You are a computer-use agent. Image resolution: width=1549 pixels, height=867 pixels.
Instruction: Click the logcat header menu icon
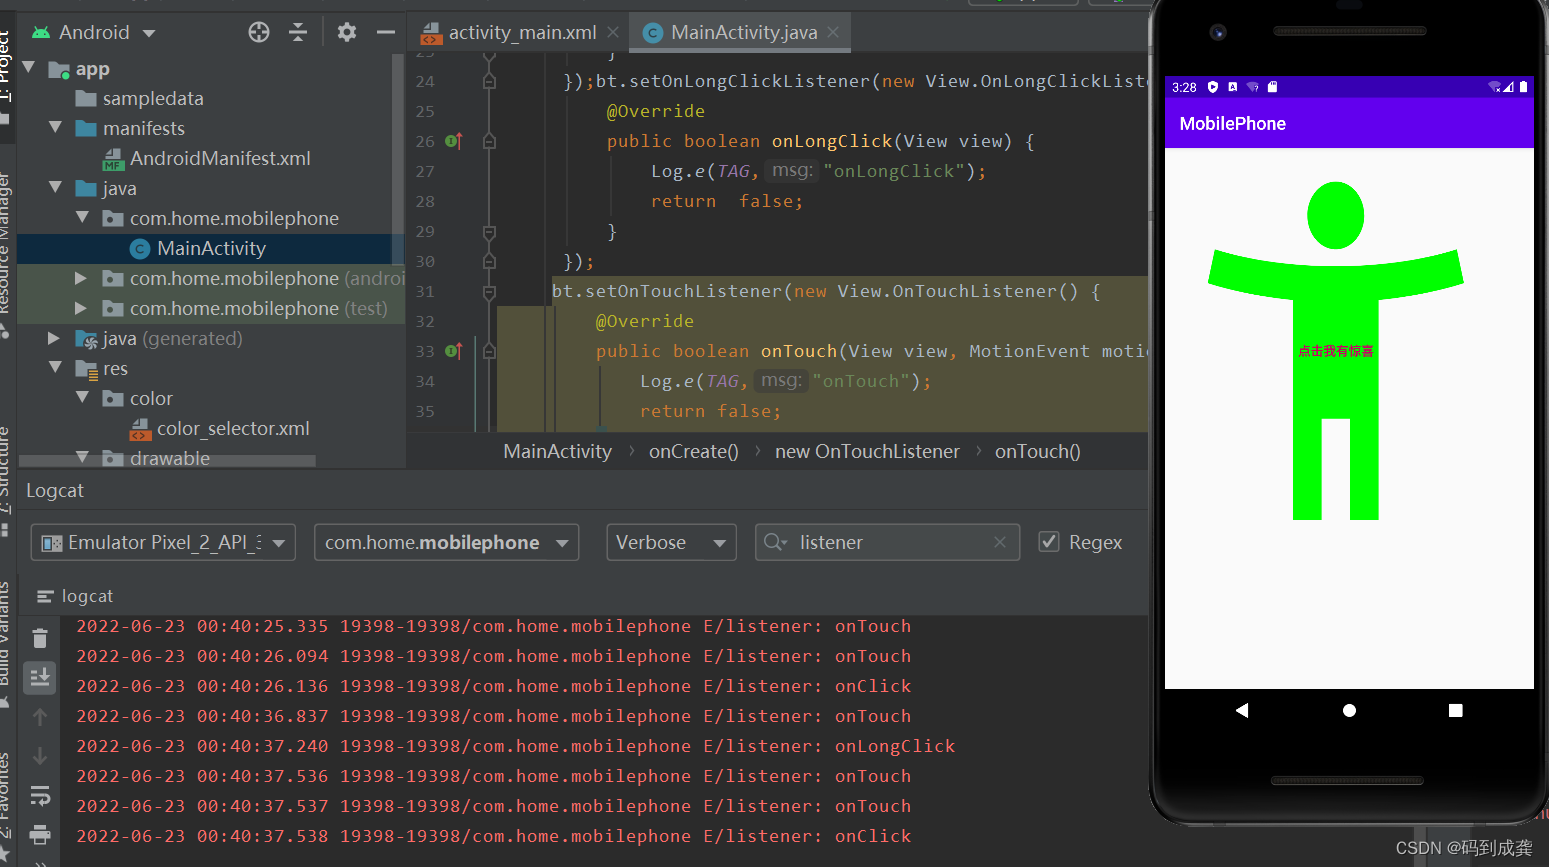[x=44, y=596]
